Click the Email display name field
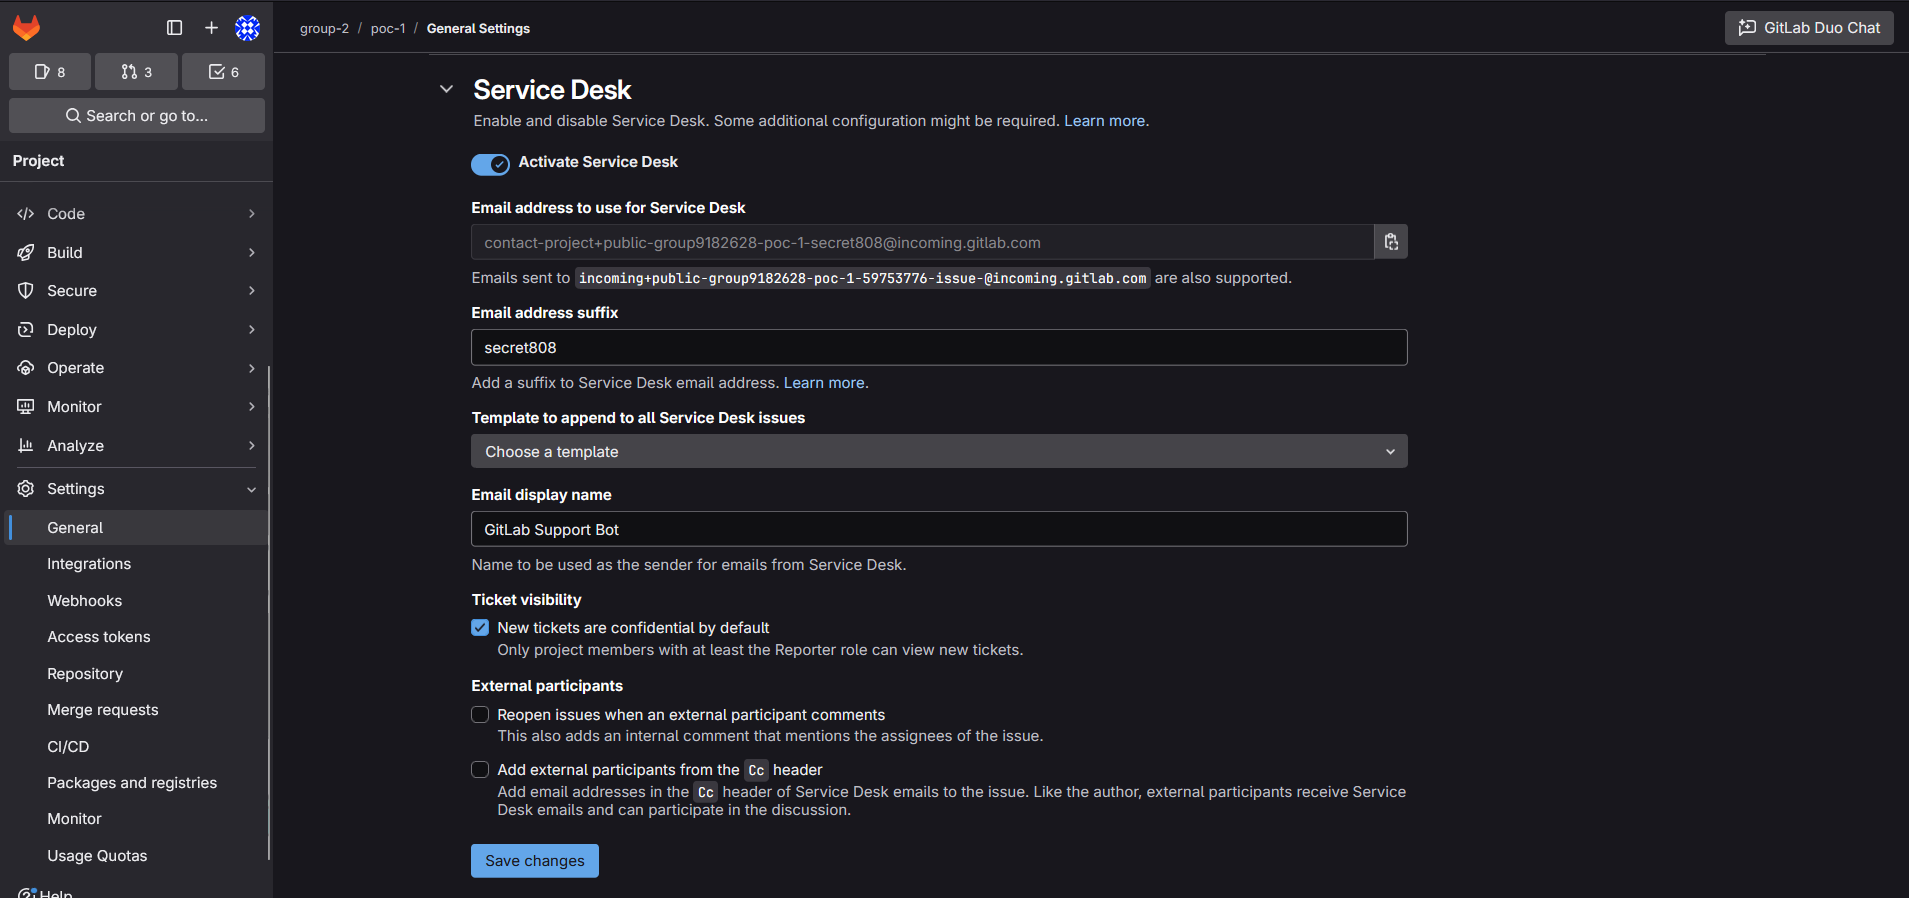The width and height of the screenshot is (1909, 898). 938,530
